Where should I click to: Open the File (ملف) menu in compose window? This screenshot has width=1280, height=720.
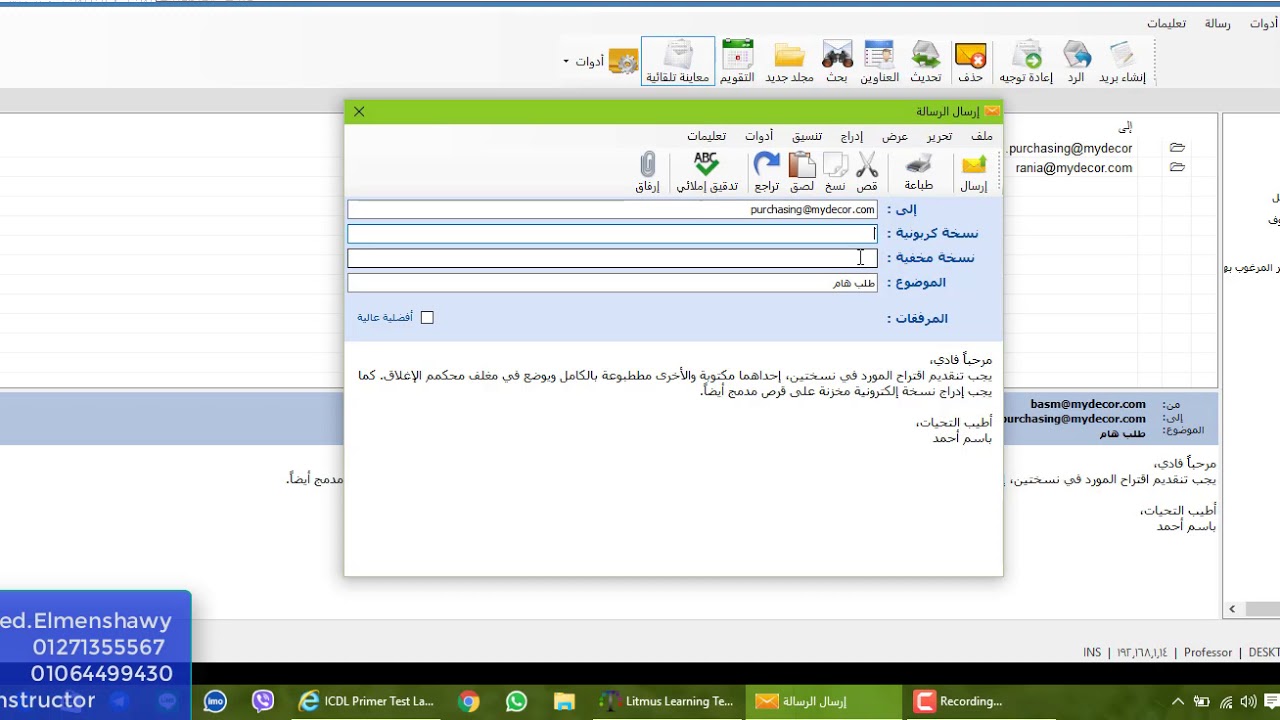click(x=982, y=136)
